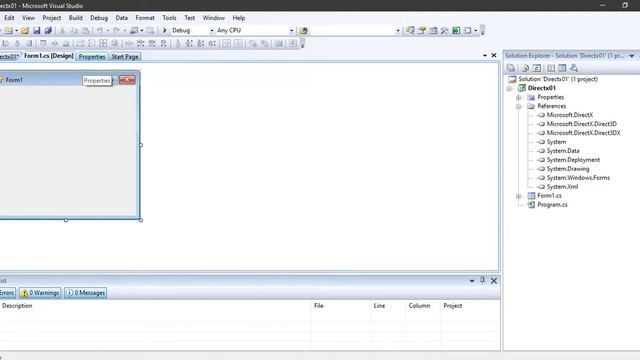
Task: Click the Open File folder icon
Action: tap(25, 31)
